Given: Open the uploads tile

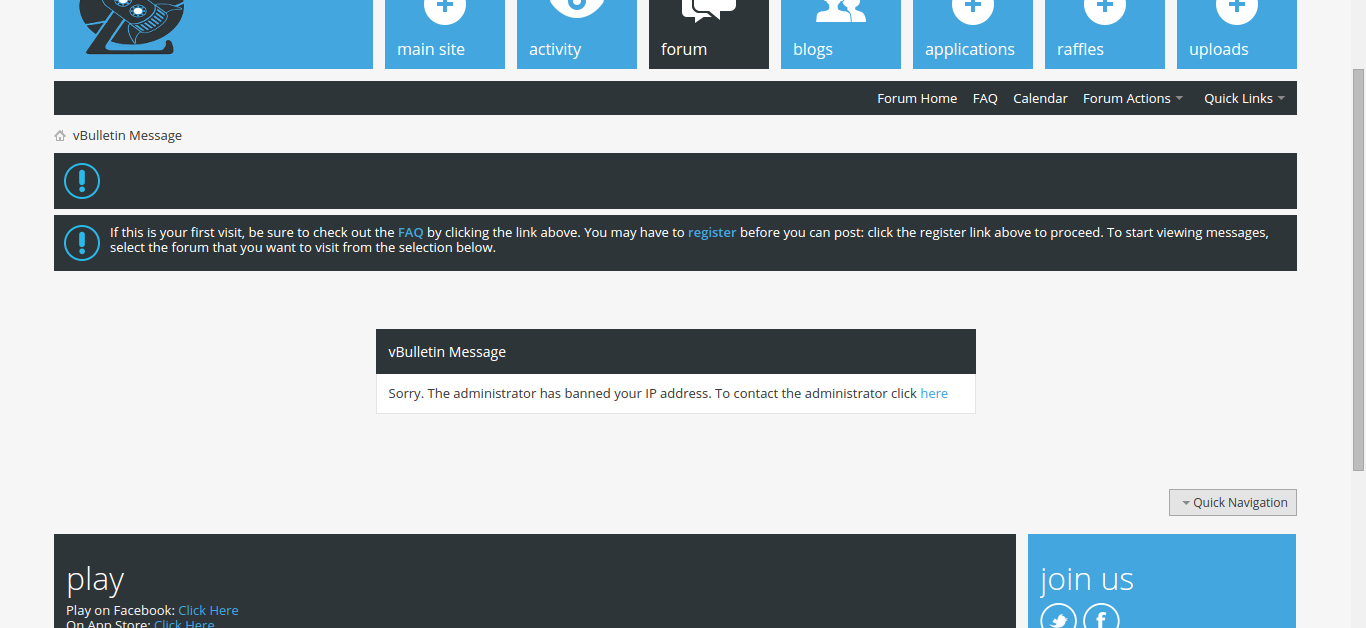Looking at the screenshot, I should pyautogui.click(x=1236, y=34).
